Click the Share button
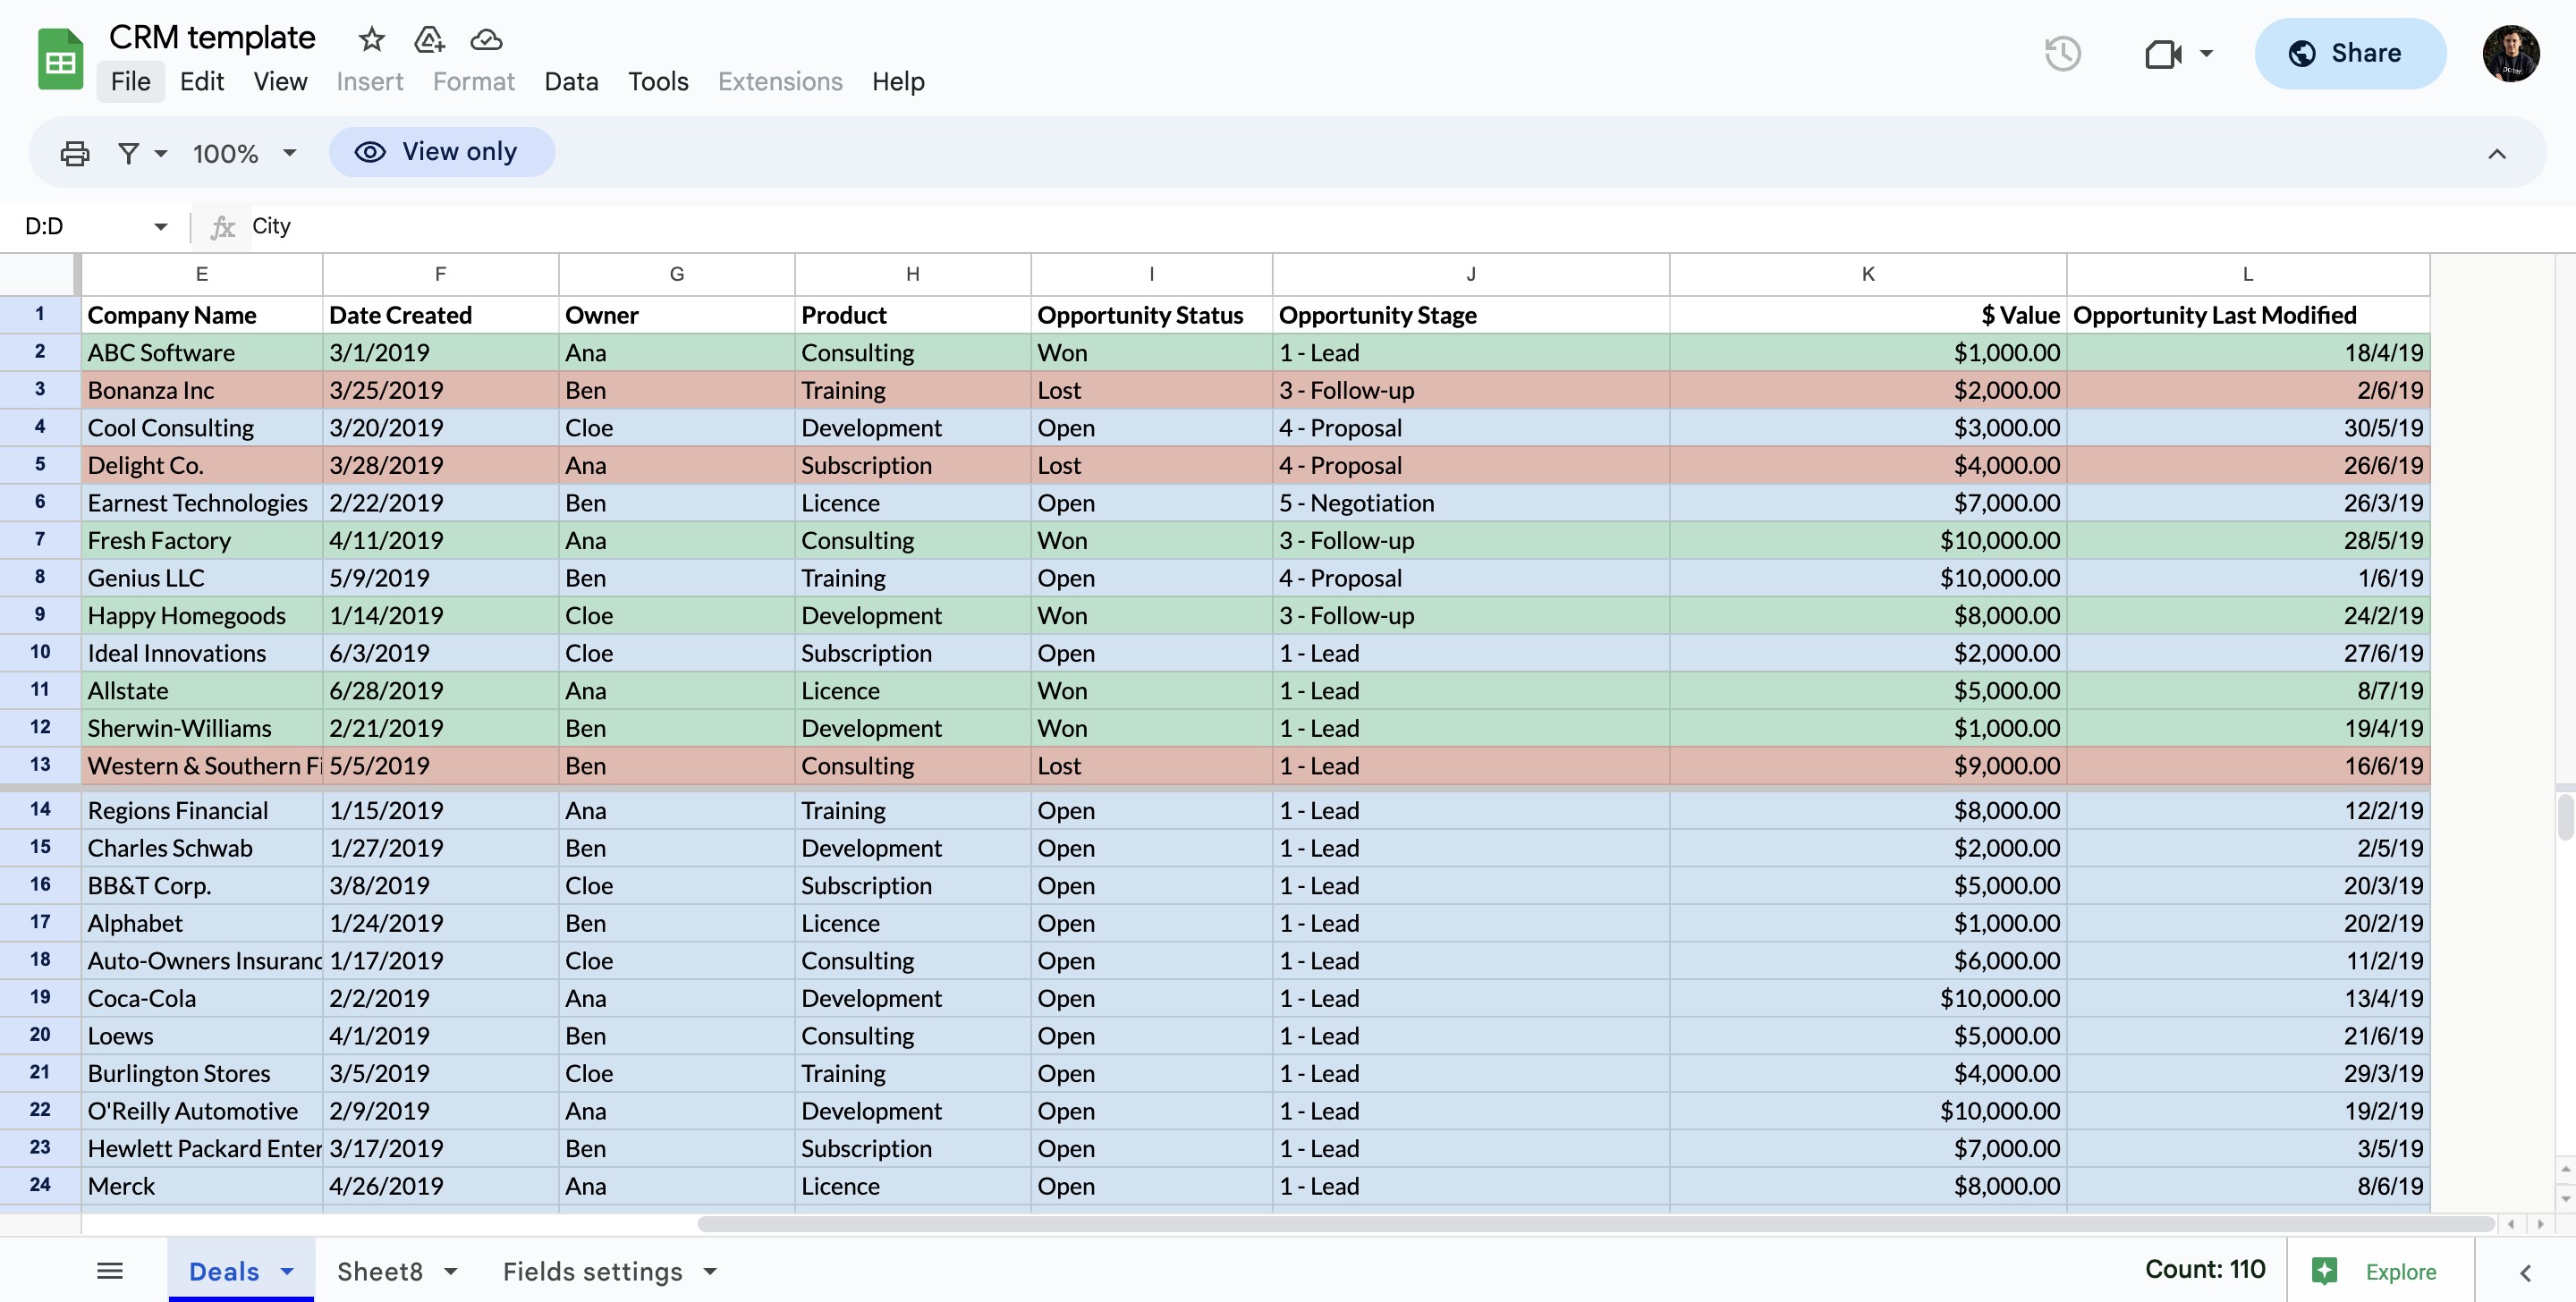Screen dimensions: 2576x1302 pos(2349,53)
